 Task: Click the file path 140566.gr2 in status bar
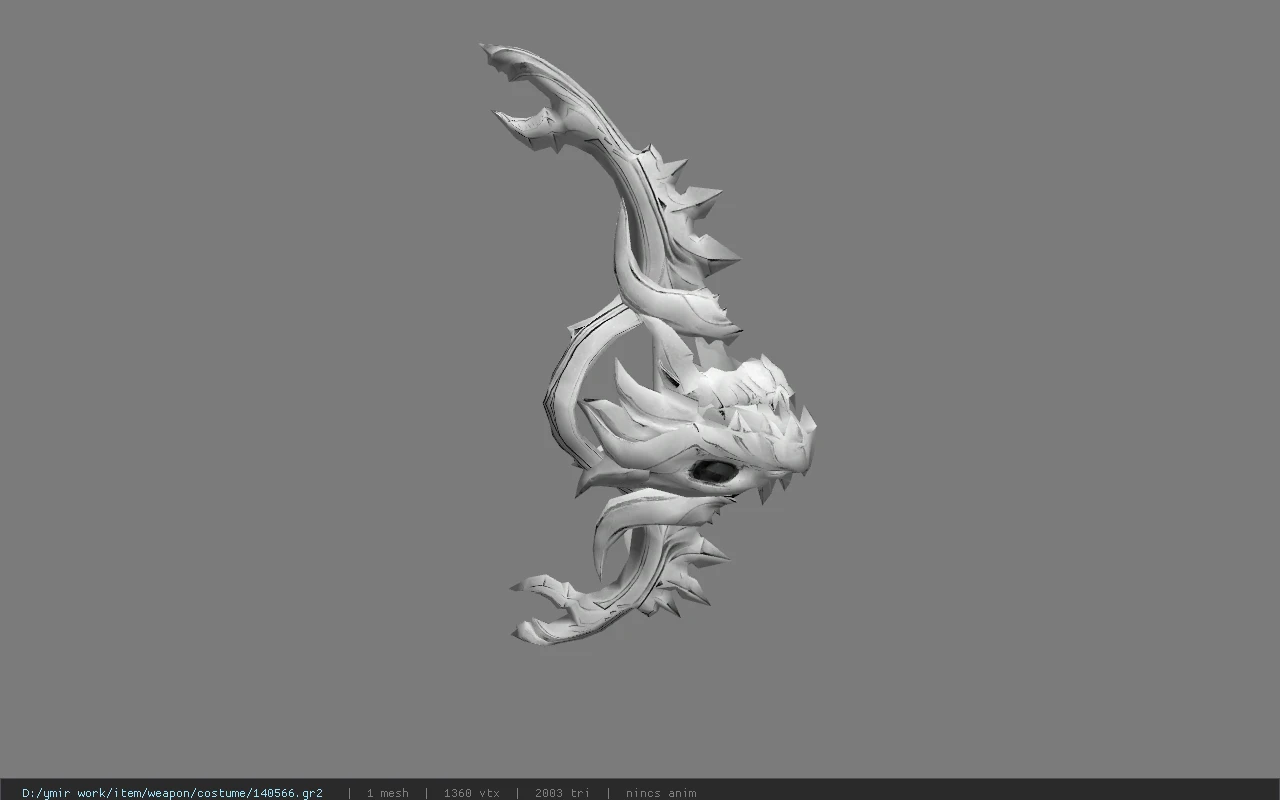point(172,793)
